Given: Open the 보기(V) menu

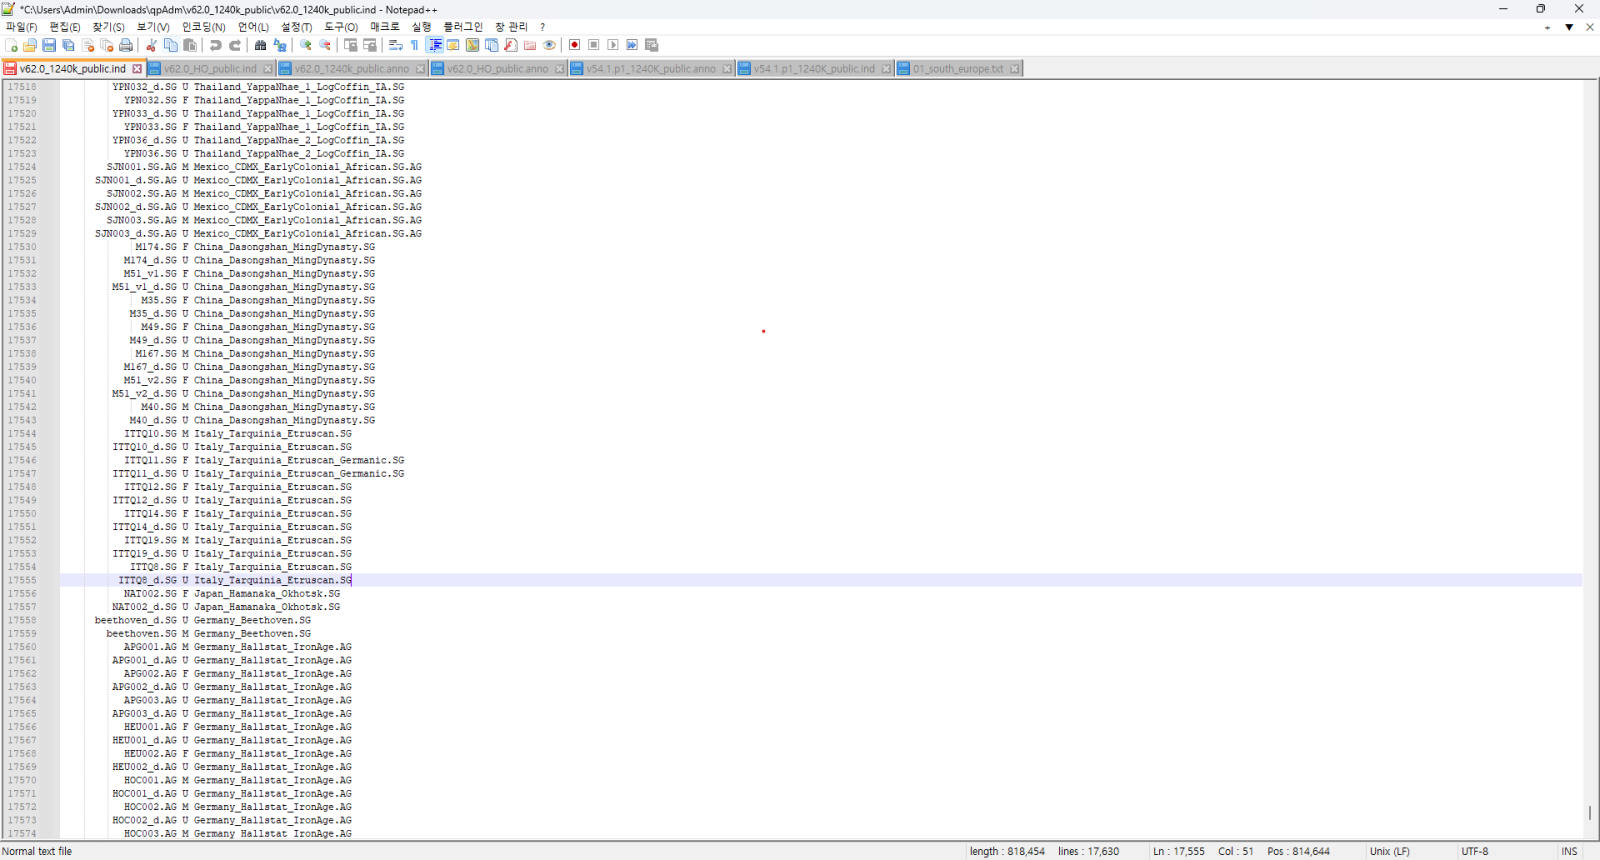Looking at the screenshot, I should click(153, 27).
